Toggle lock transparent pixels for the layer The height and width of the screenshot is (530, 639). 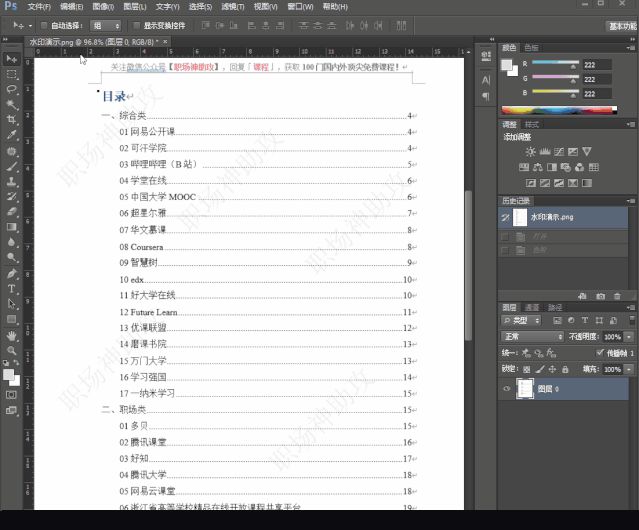point(527,369)
